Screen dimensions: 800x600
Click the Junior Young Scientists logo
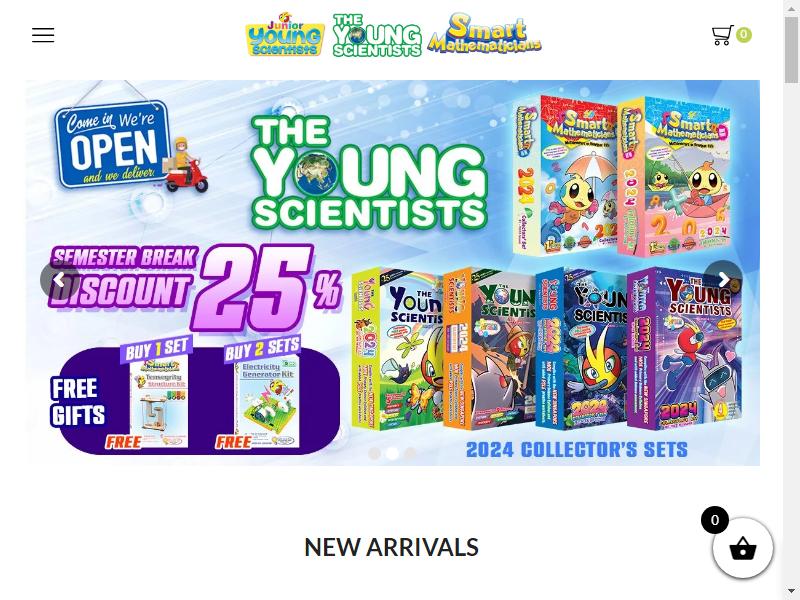pyautogui.click(x=285, y=35)
